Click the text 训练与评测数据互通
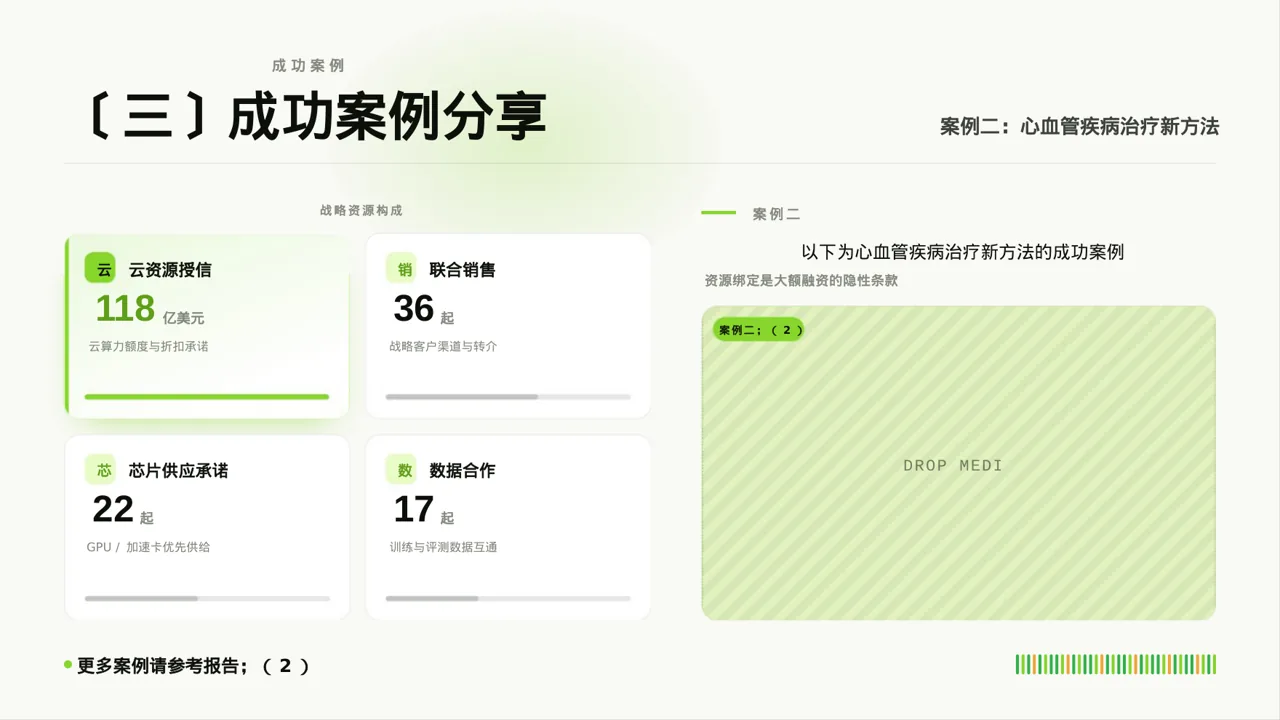Viewport: 1280px width, 720px height. [x=443, y=547]
